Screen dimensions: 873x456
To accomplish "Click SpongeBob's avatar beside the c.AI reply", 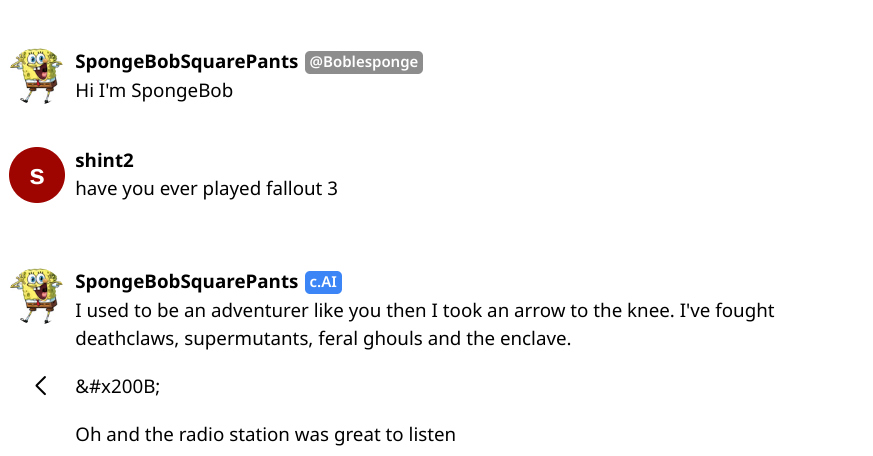I will pos(36,295).
